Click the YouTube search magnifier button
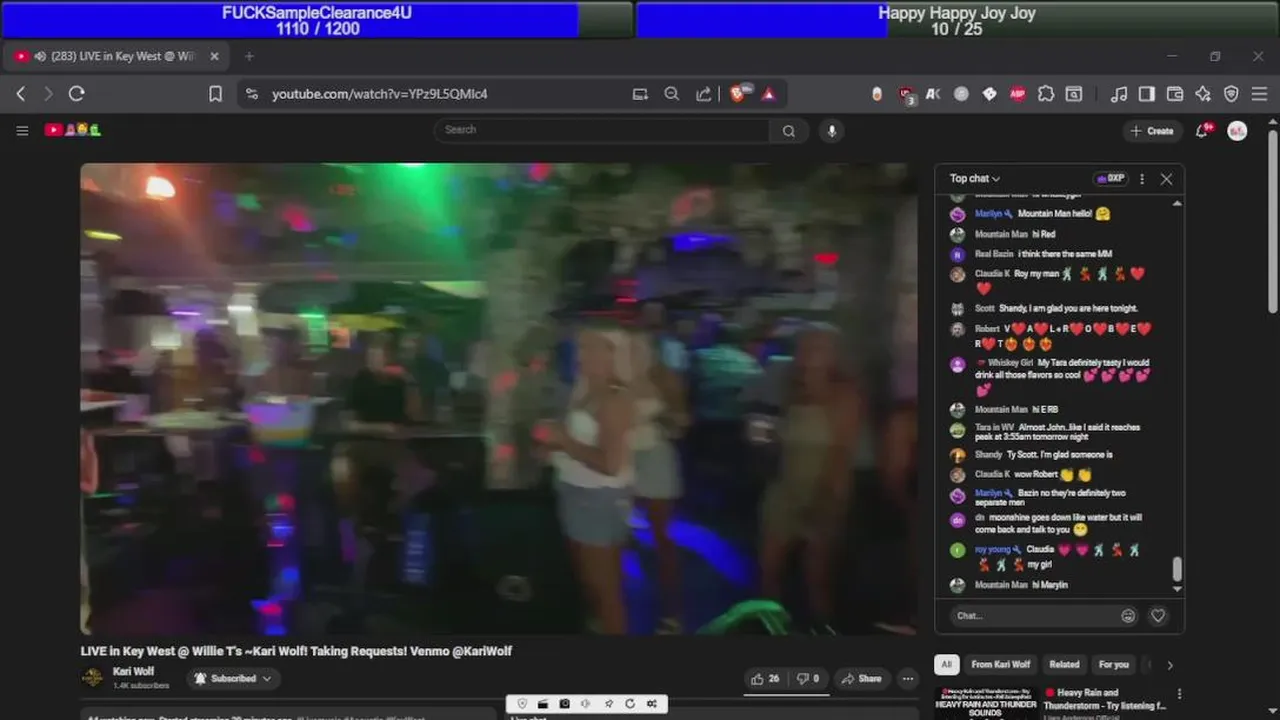The width and height of the screenshot is (1280, 720). pos(789,130)
